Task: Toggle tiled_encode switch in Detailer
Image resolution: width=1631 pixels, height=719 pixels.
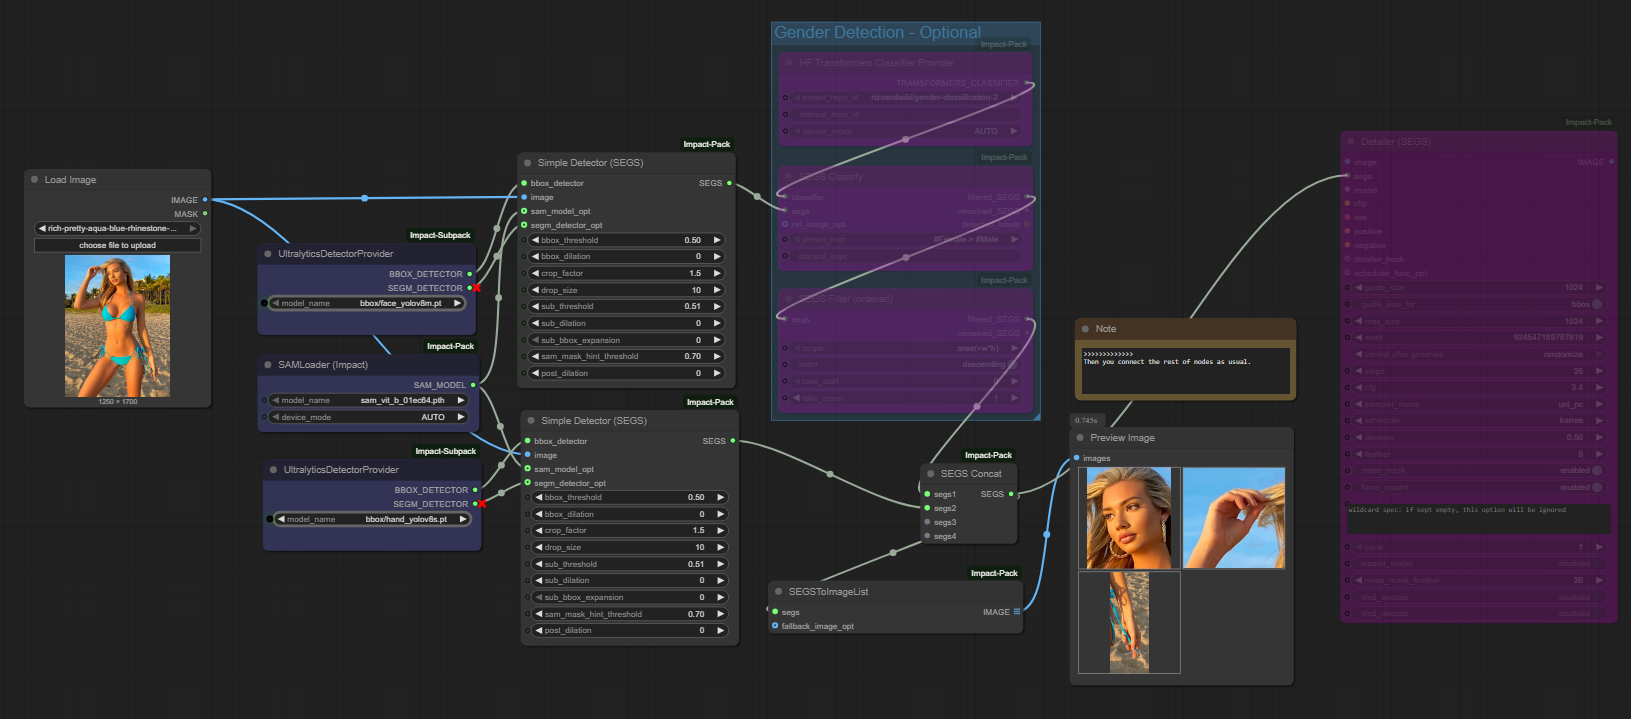Action: pyautogui.click(x=1597, y=597)
